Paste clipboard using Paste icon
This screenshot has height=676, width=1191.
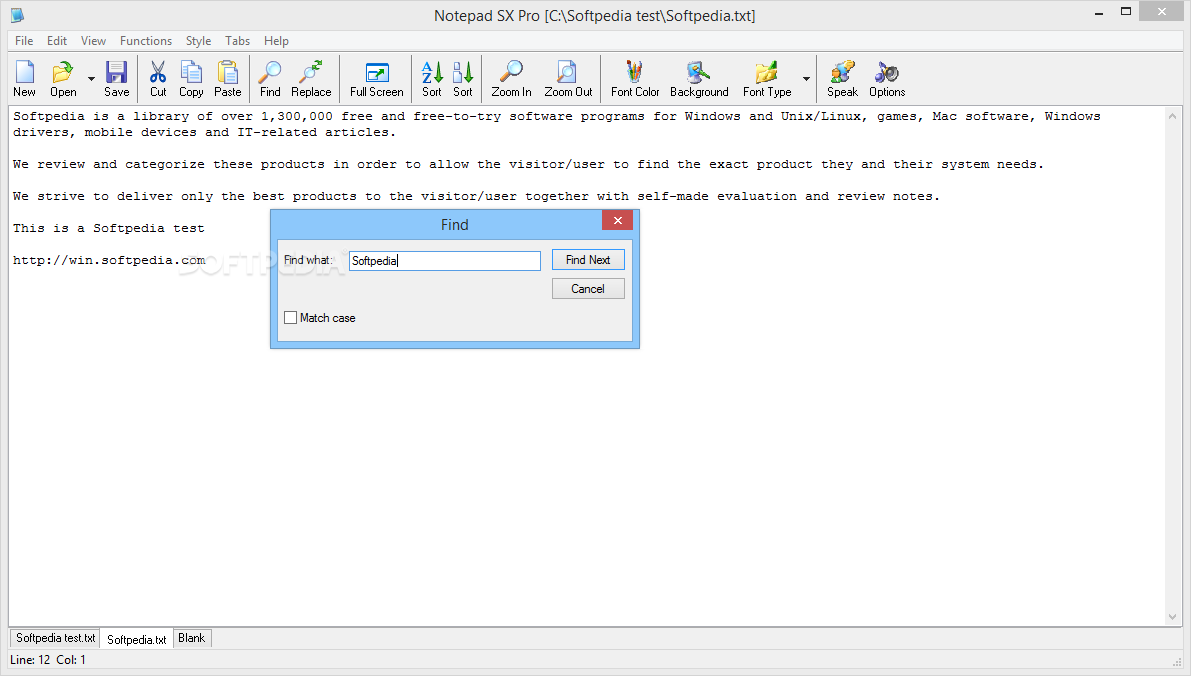coord(227,79)
